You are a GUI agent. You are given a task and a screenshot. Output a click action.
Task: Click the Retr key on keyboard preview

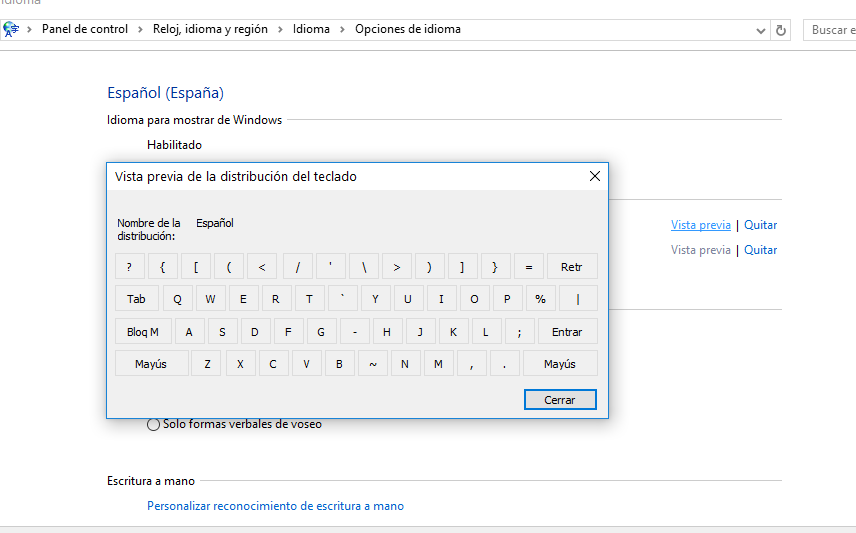[572, 266]
